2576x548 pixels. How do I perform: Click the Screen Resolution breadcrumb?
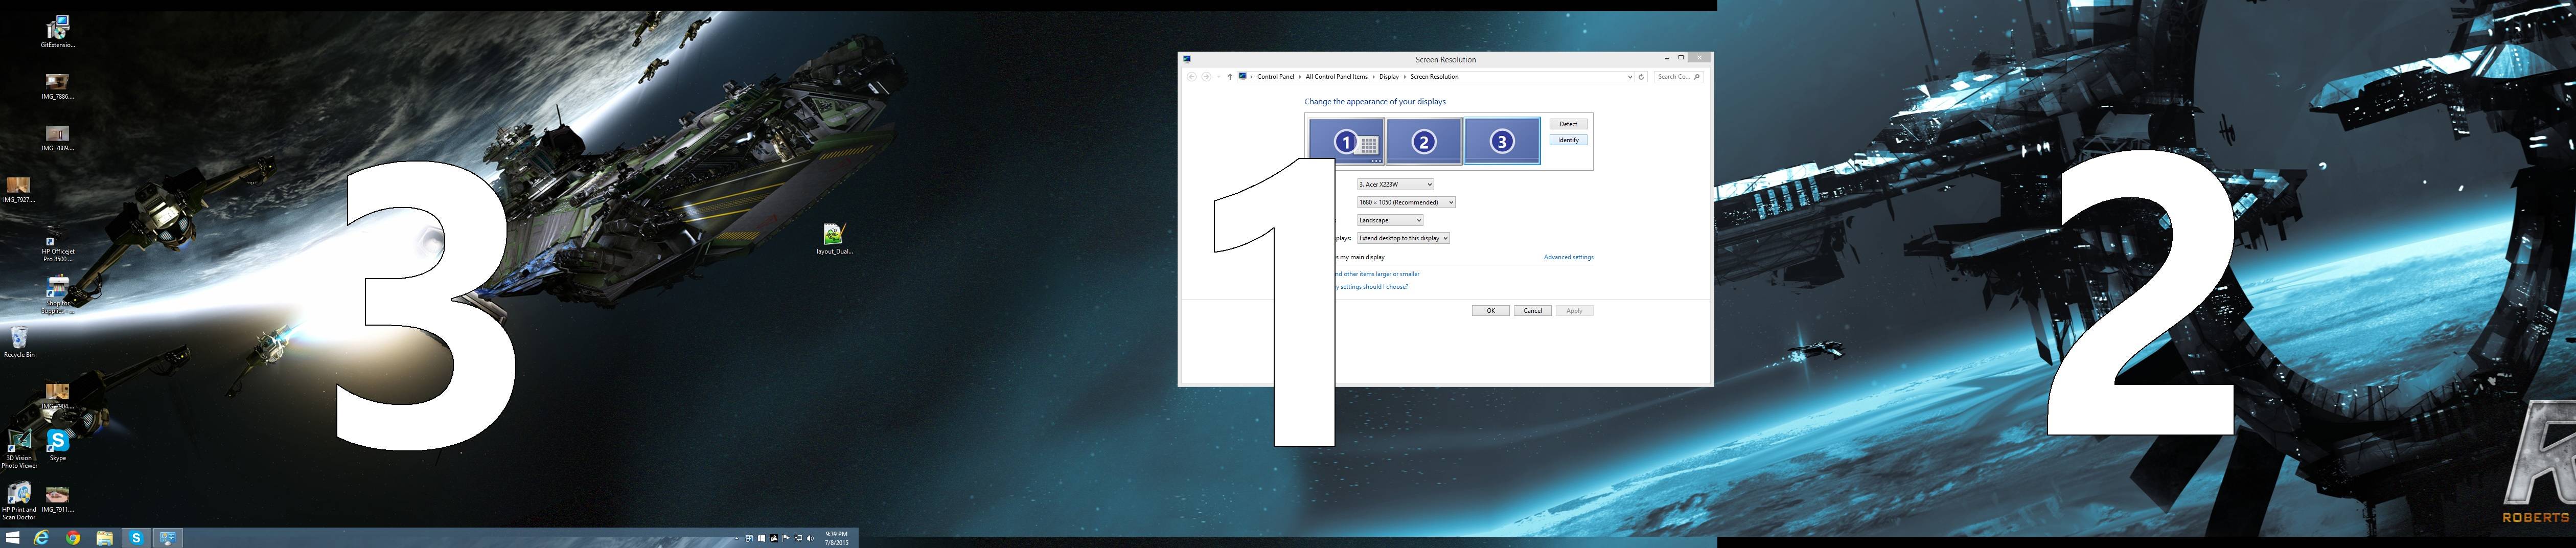click(x=1434, y=77)
